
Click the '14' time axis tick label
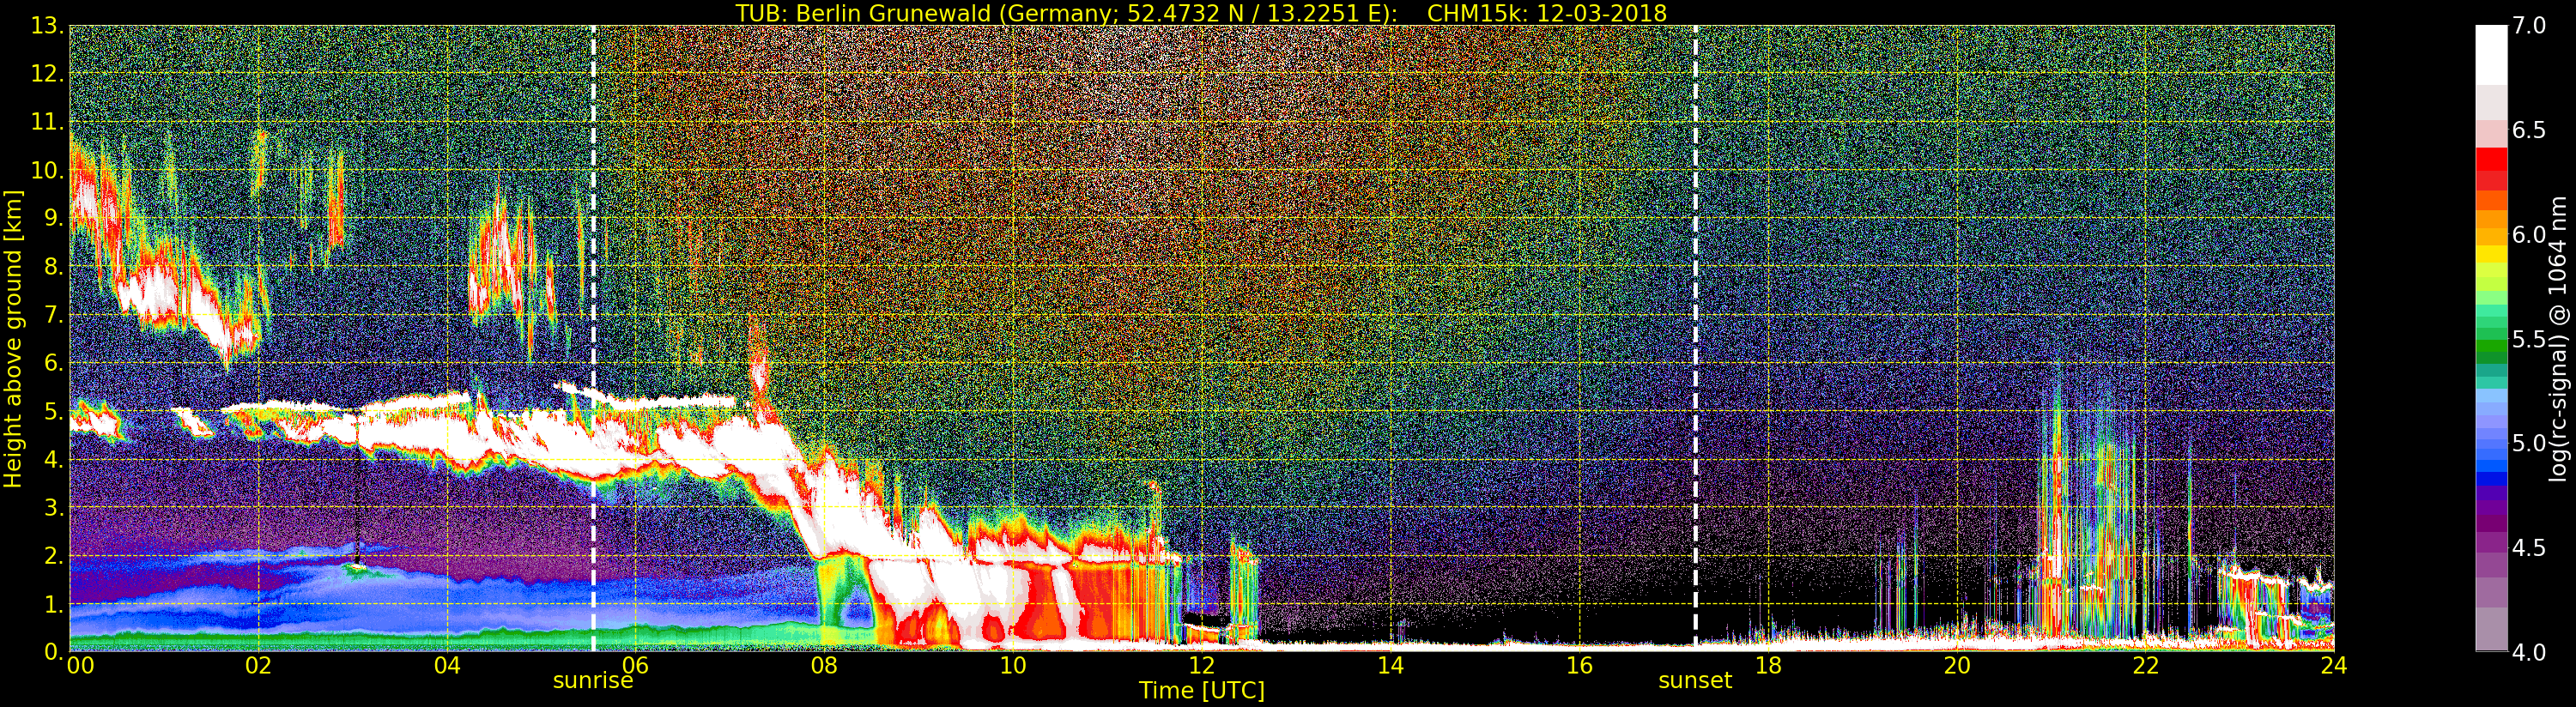(x=1390, y=665)
